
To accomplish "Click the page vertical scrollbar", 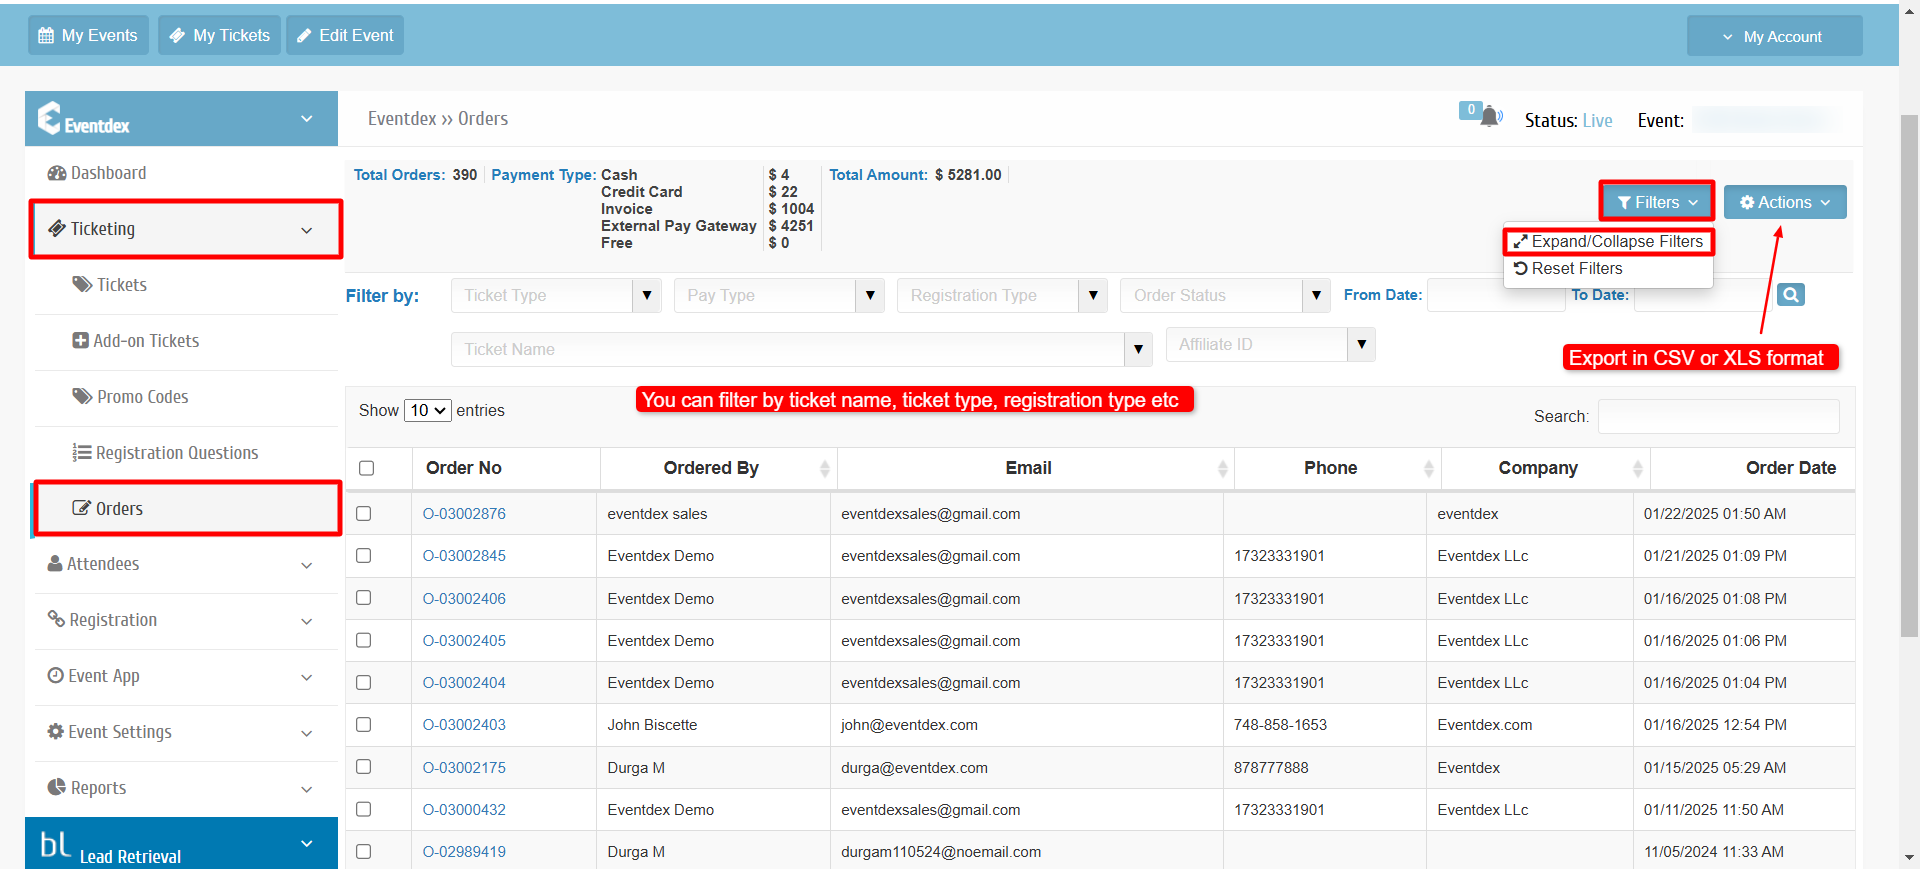I will [1909, 375].
